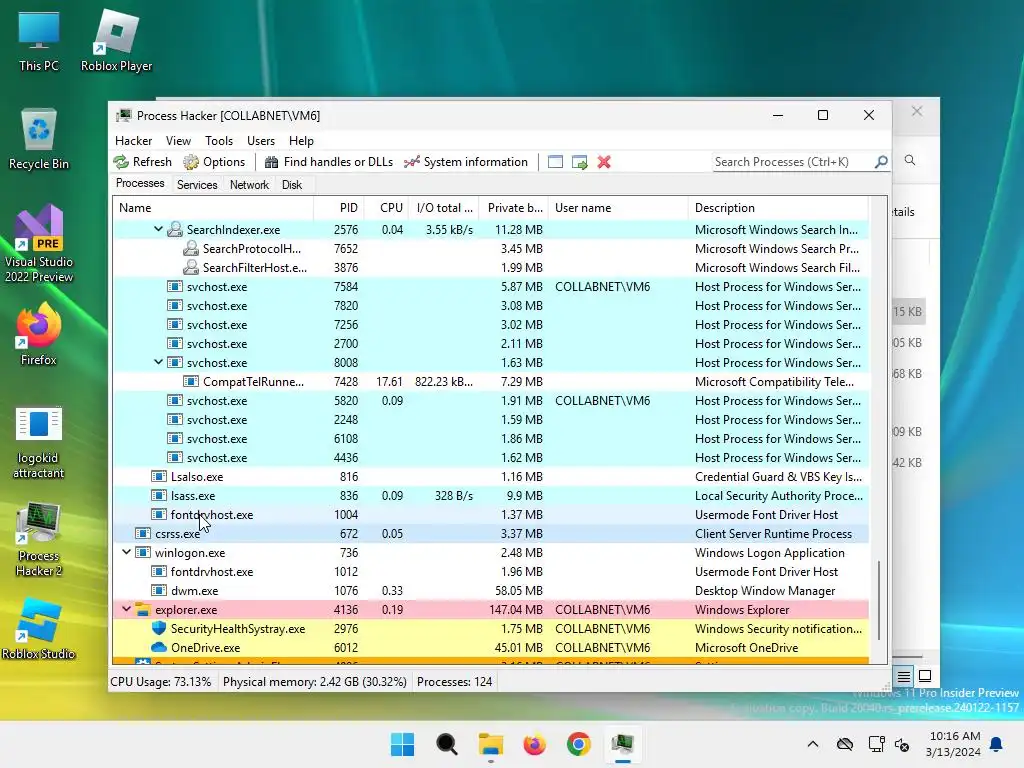Sort by the Private bytes column header
This screenshot has height=768, width=1024.
[514, 208]
